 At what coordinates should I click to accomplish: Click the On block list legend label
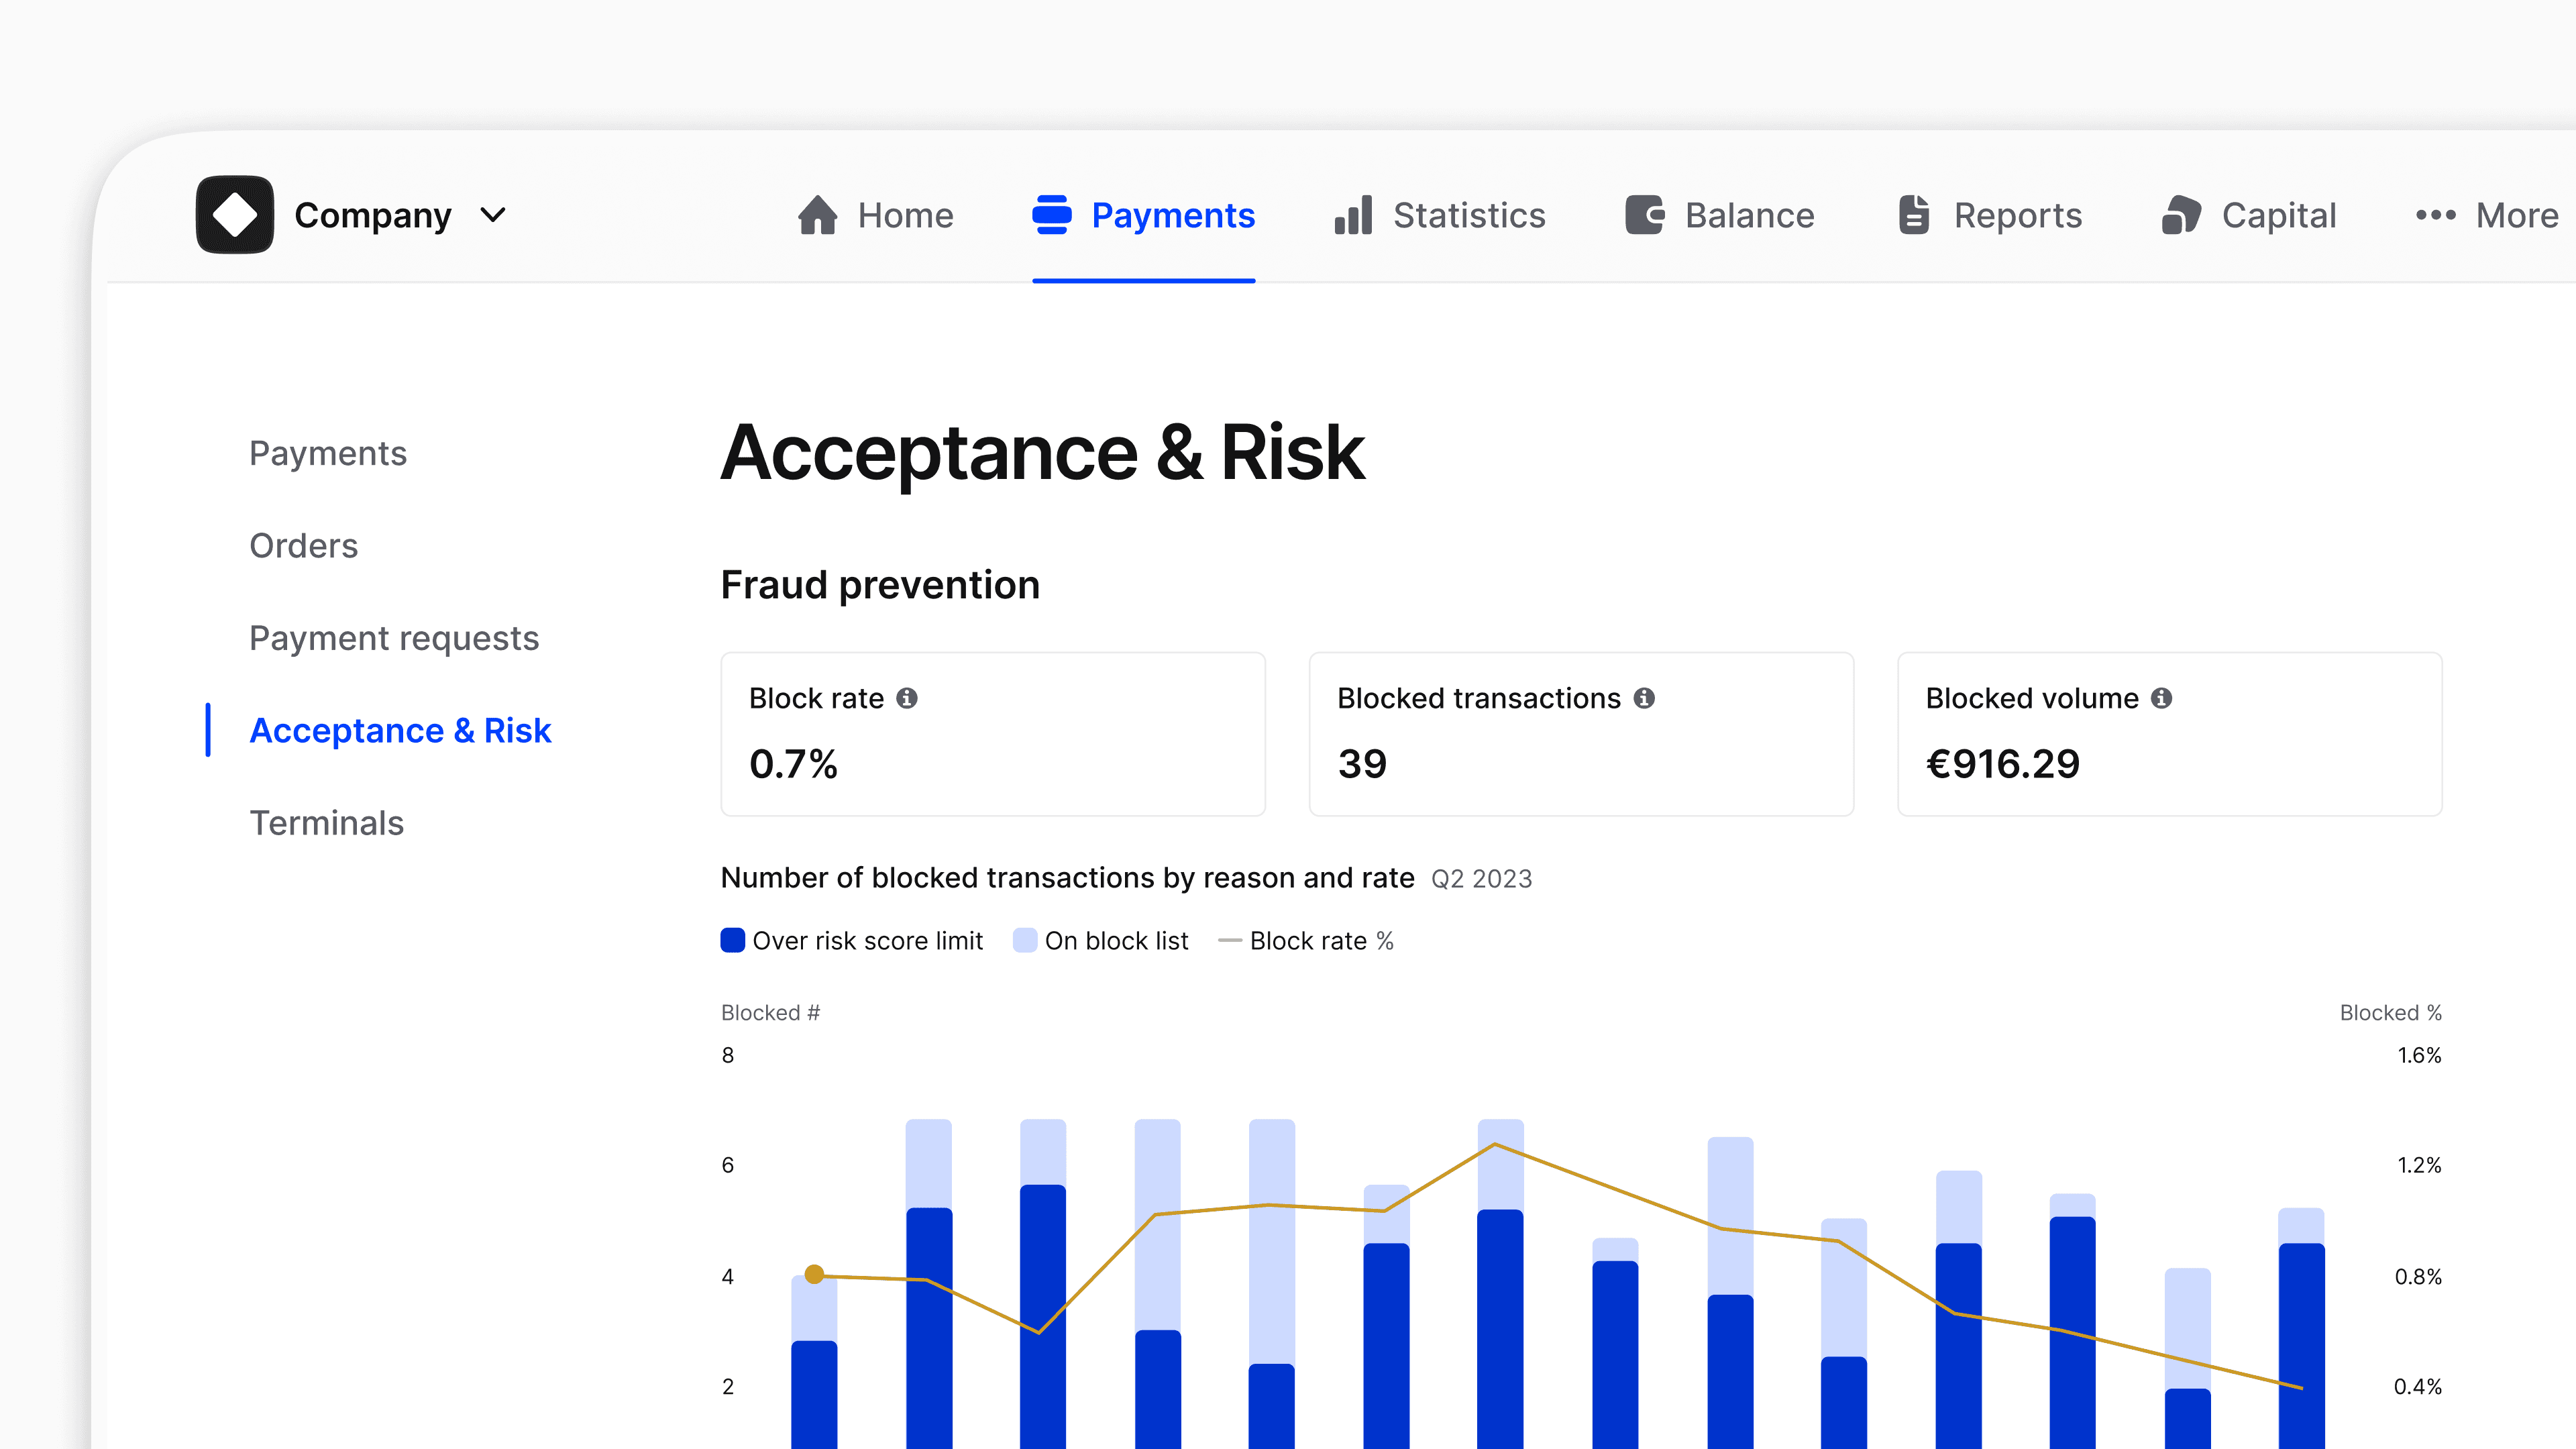[1117, 941]
